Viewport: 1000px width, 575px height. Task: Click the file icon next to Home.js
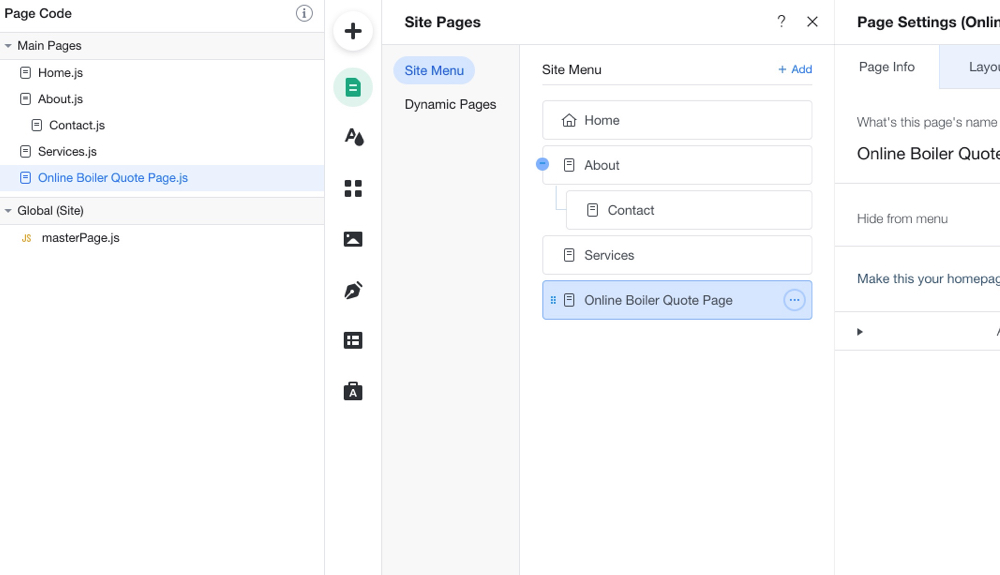pyautogui.click(x=26, y=73)
